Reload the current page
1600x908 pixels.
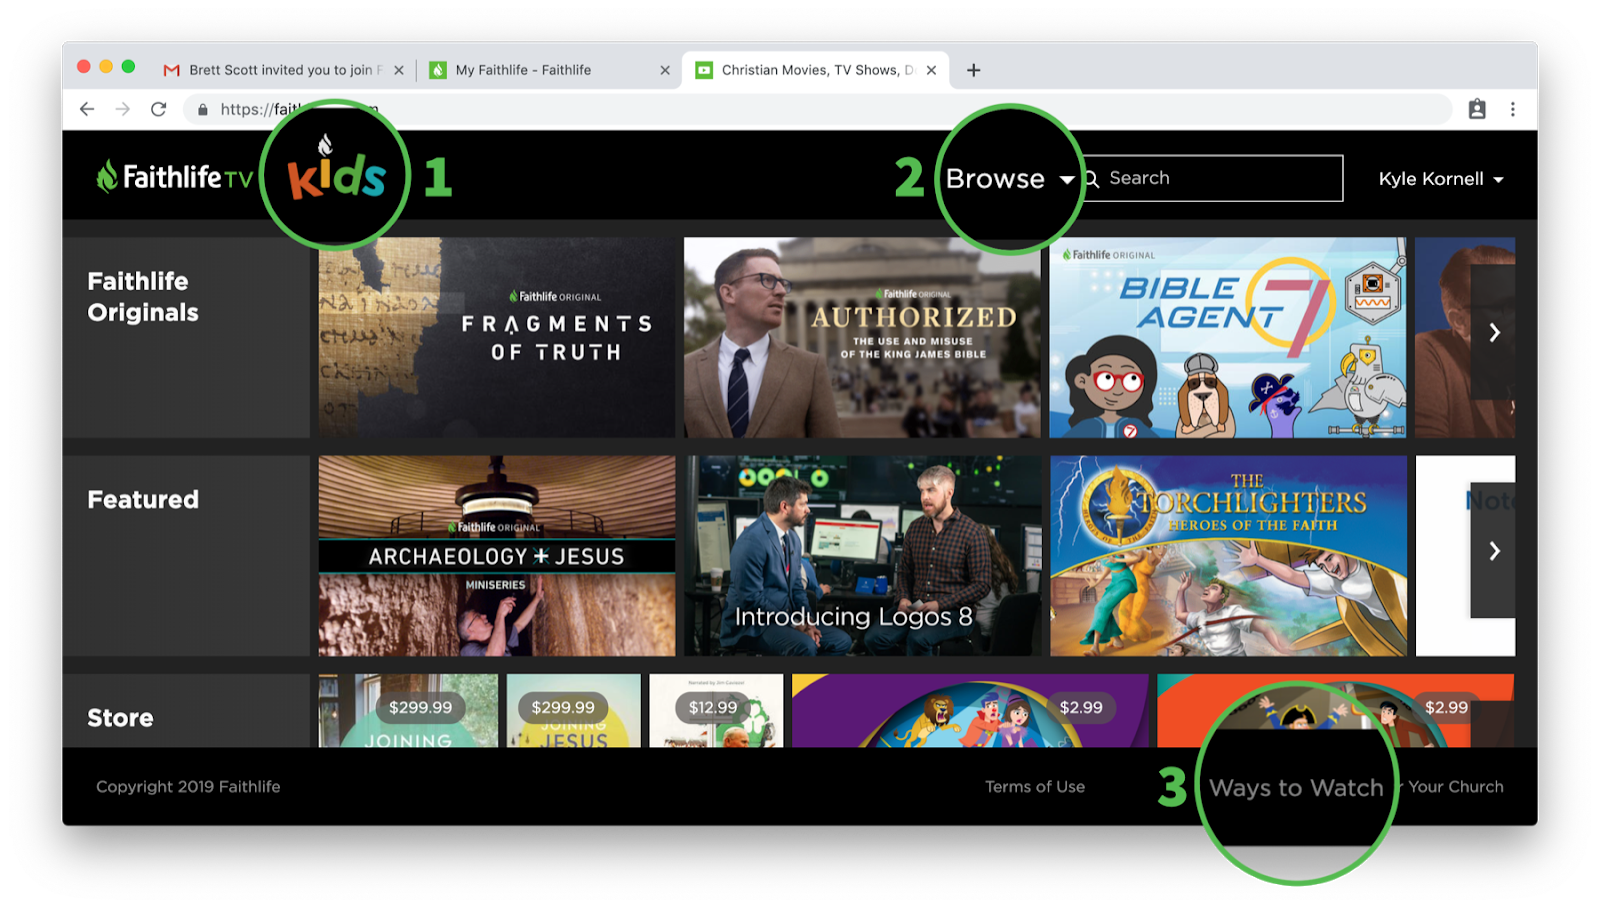pos(158,109)
